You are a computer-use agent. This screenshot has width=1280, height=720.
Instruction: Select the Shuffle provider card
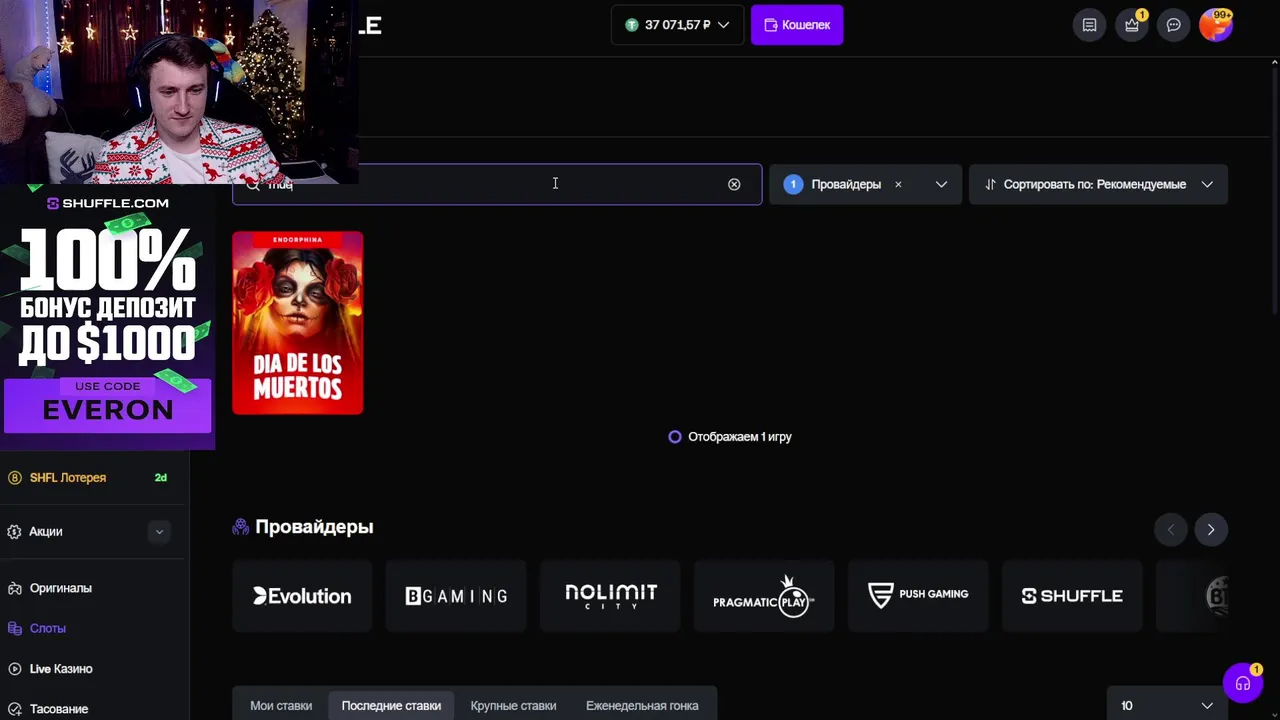pos(1072,596)
